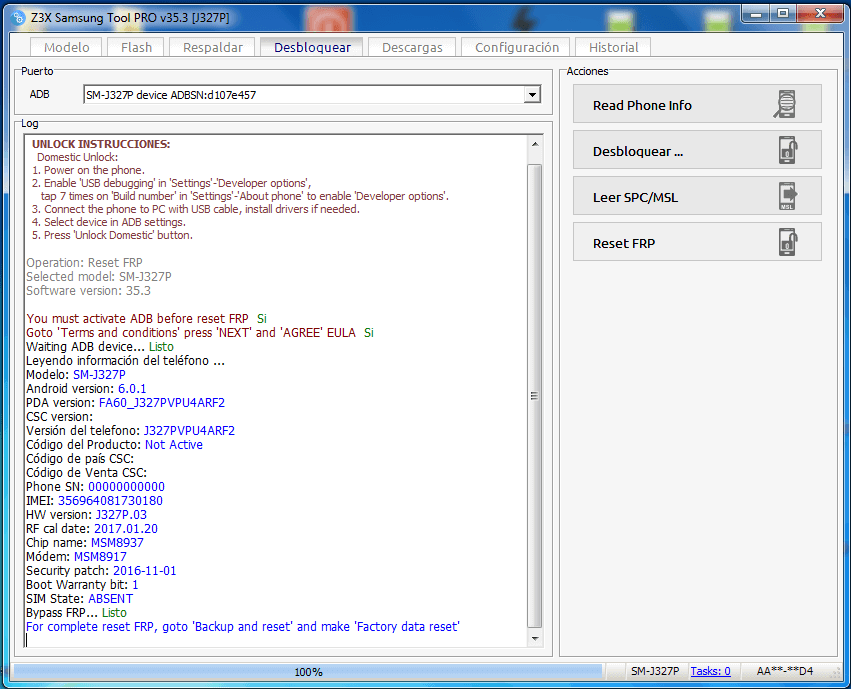Click the log scrollbar down arrow
The image size is (851, 689).
(535, 639)
